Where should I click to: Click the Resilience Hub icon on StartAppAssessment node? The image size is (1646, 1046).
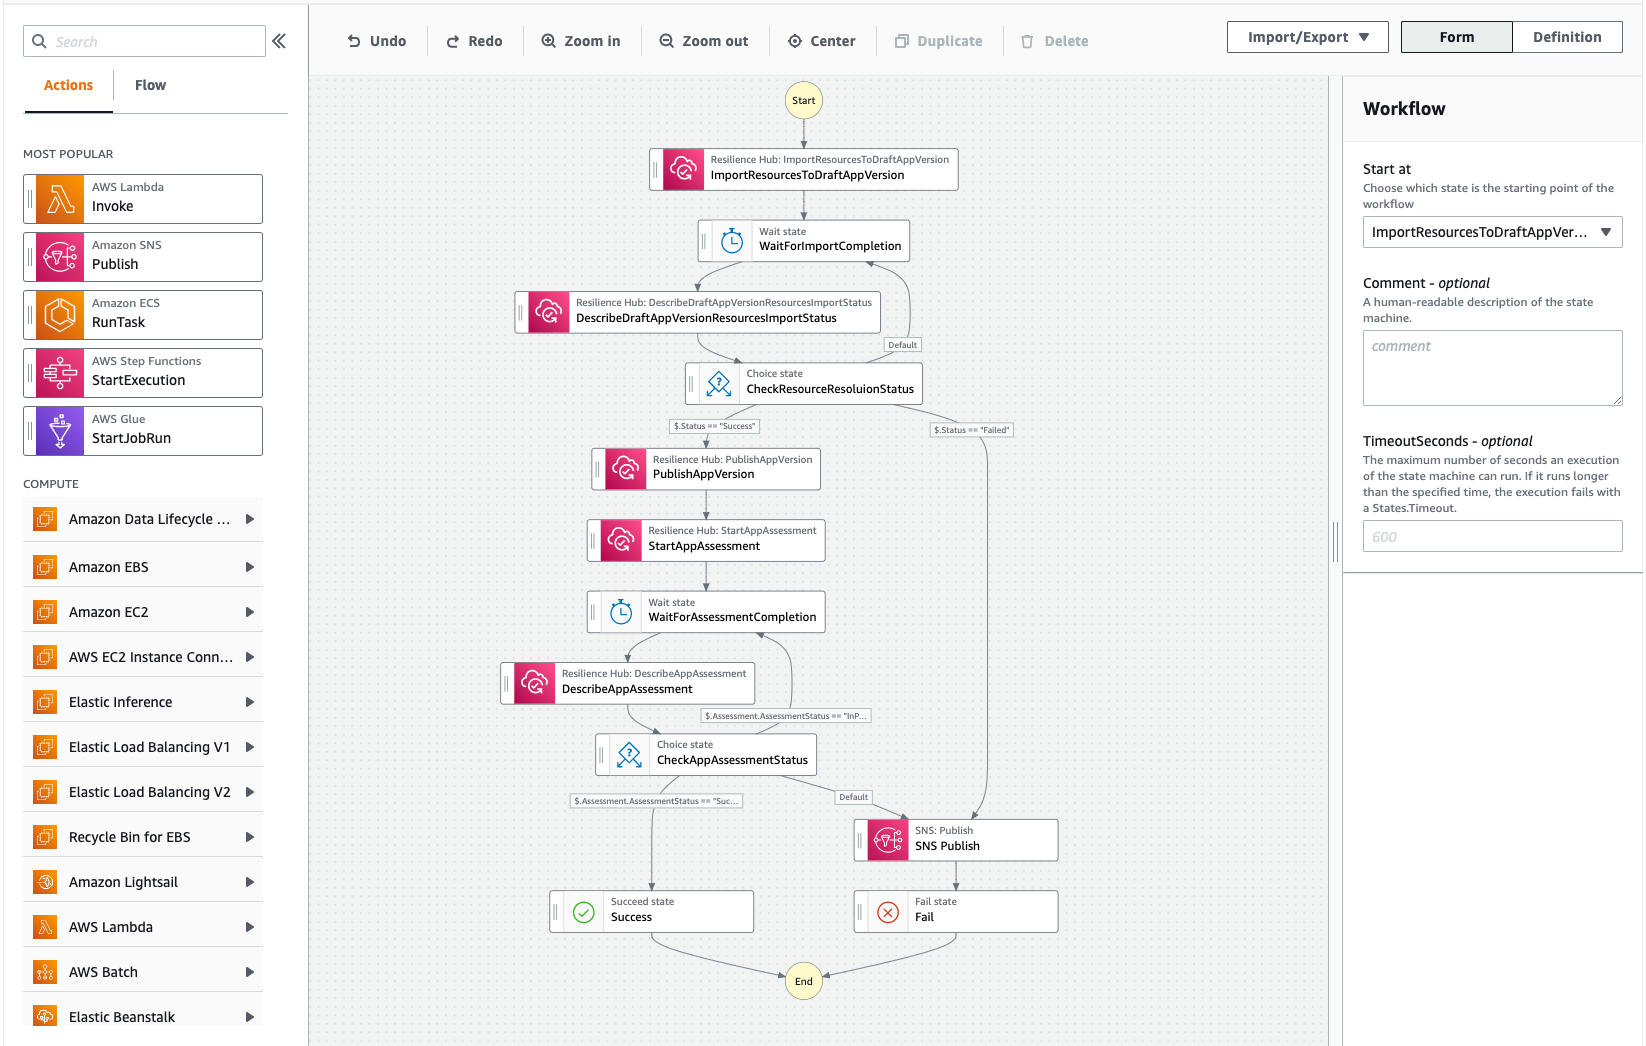pos(620,540)
